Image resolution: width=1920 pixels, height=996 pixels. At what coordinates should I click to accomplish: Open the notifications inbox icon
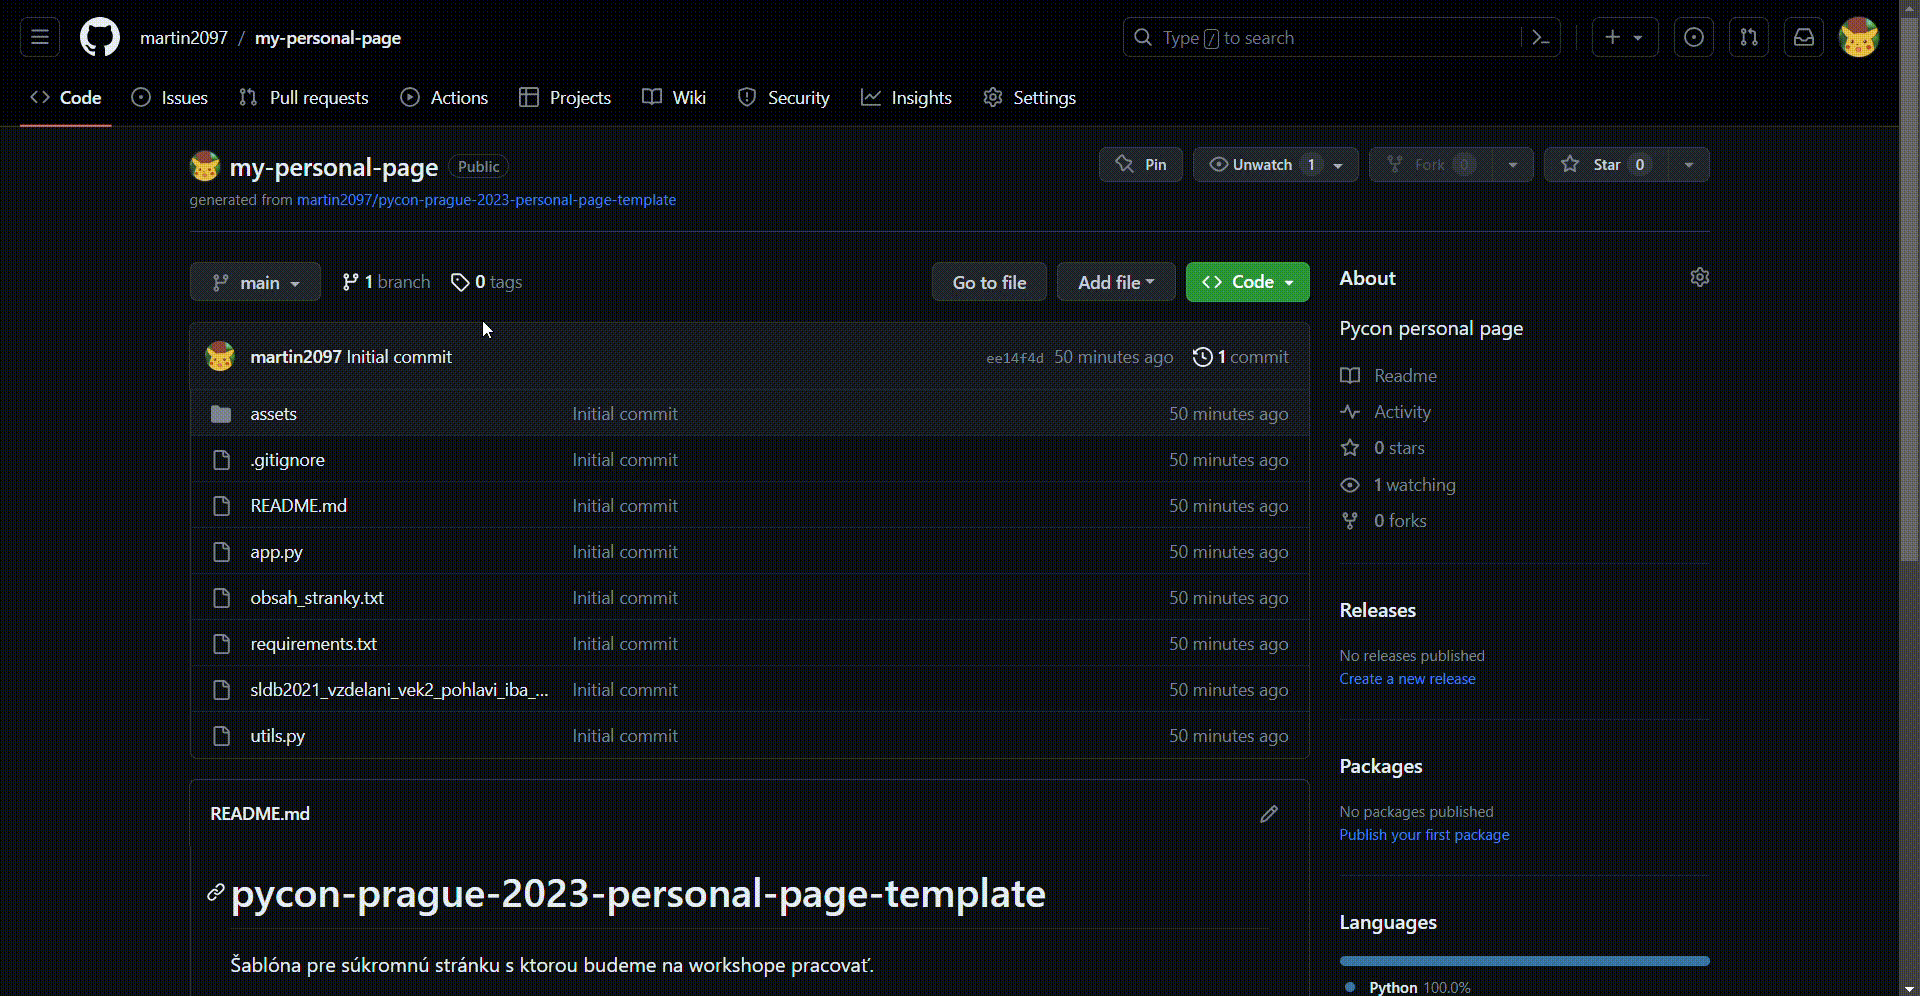click(x=1804, y=38)
